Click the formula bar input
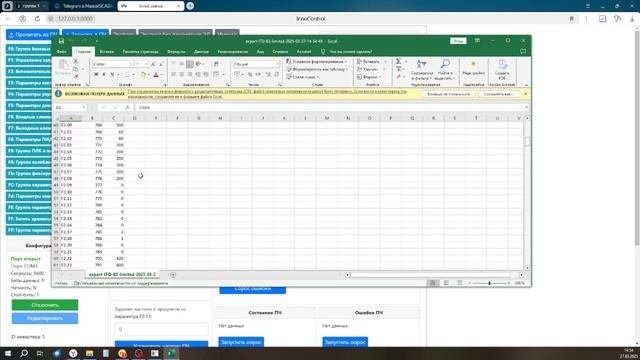This screenshot has height=360, width=640. pyautogui.click(x=329, y=107)
